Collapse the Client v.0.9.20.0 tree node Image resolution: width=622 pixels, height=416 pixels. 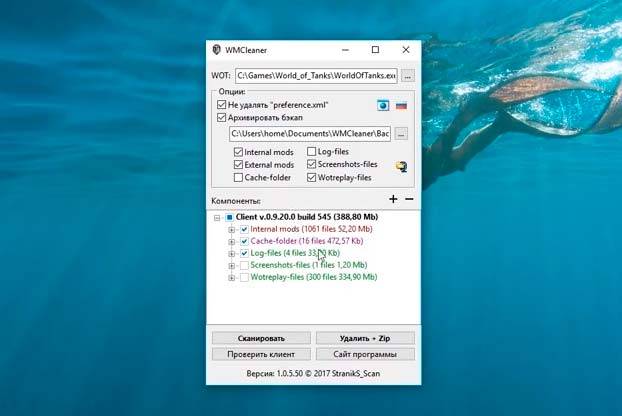pos(217,217)
